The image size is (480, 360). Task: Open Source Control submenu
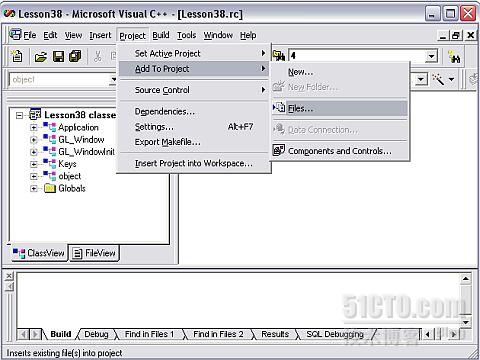tap(194, 90)
